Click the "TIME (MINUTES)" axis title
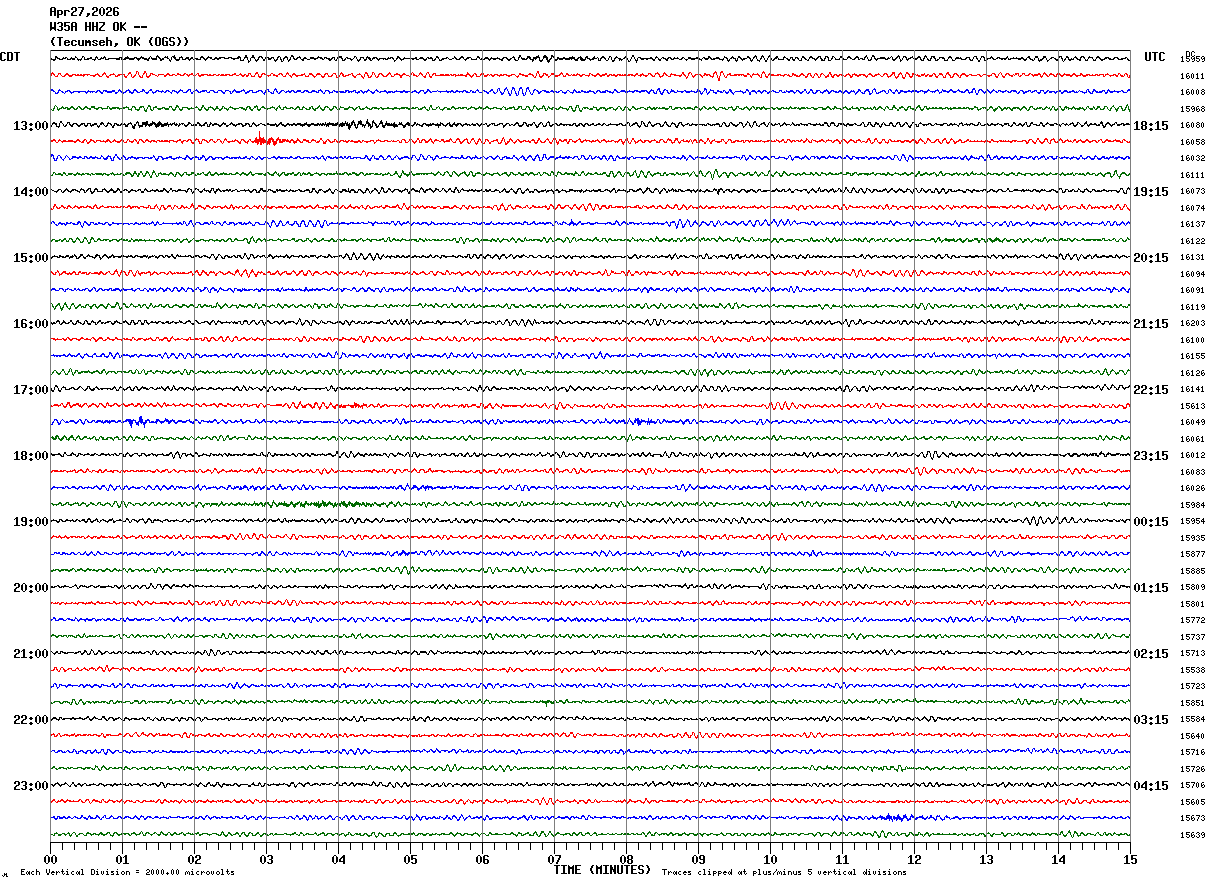Image resolution: width=1210 pixels, height=886 pixels. pos(602,870)
